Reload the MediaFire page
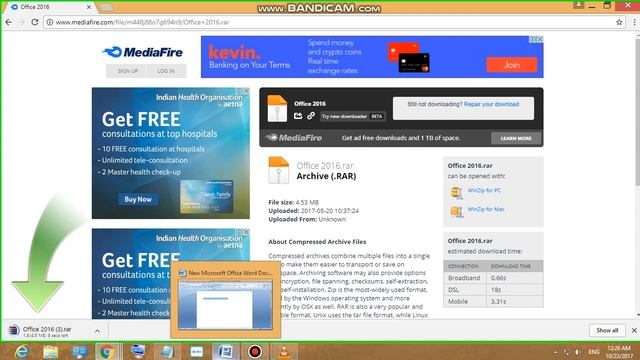This screenshot has width=640, height=360. point(35,22)
